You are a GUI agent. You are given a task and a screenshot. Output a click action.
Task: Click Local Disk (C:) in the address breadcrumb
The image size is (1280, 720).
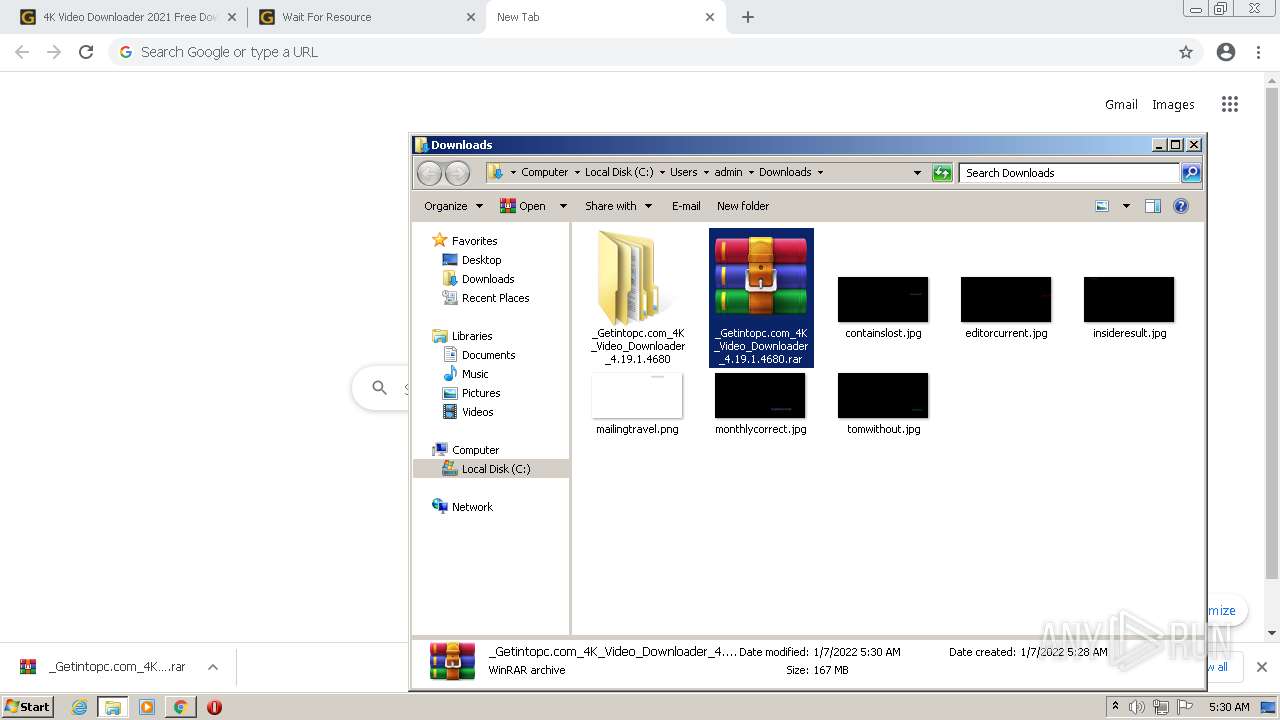click(619, 172)
